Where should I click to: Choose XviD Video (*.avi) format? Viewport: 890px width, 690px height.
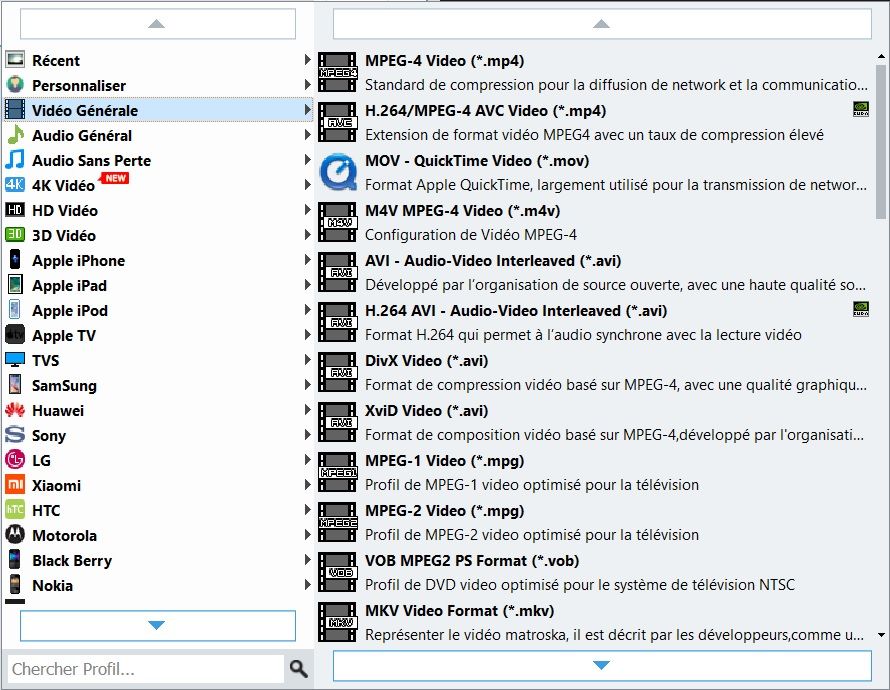click(x=594, y=422)
